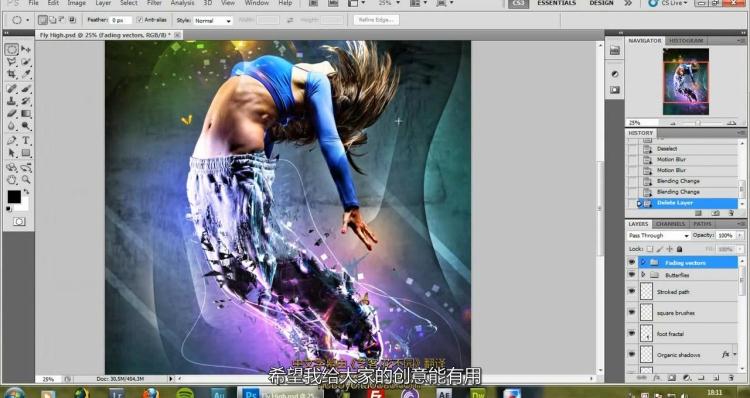Open the Layer menu
Image resolution: width=750 pixels, height=398 pixels.
(x=103, y=3)
